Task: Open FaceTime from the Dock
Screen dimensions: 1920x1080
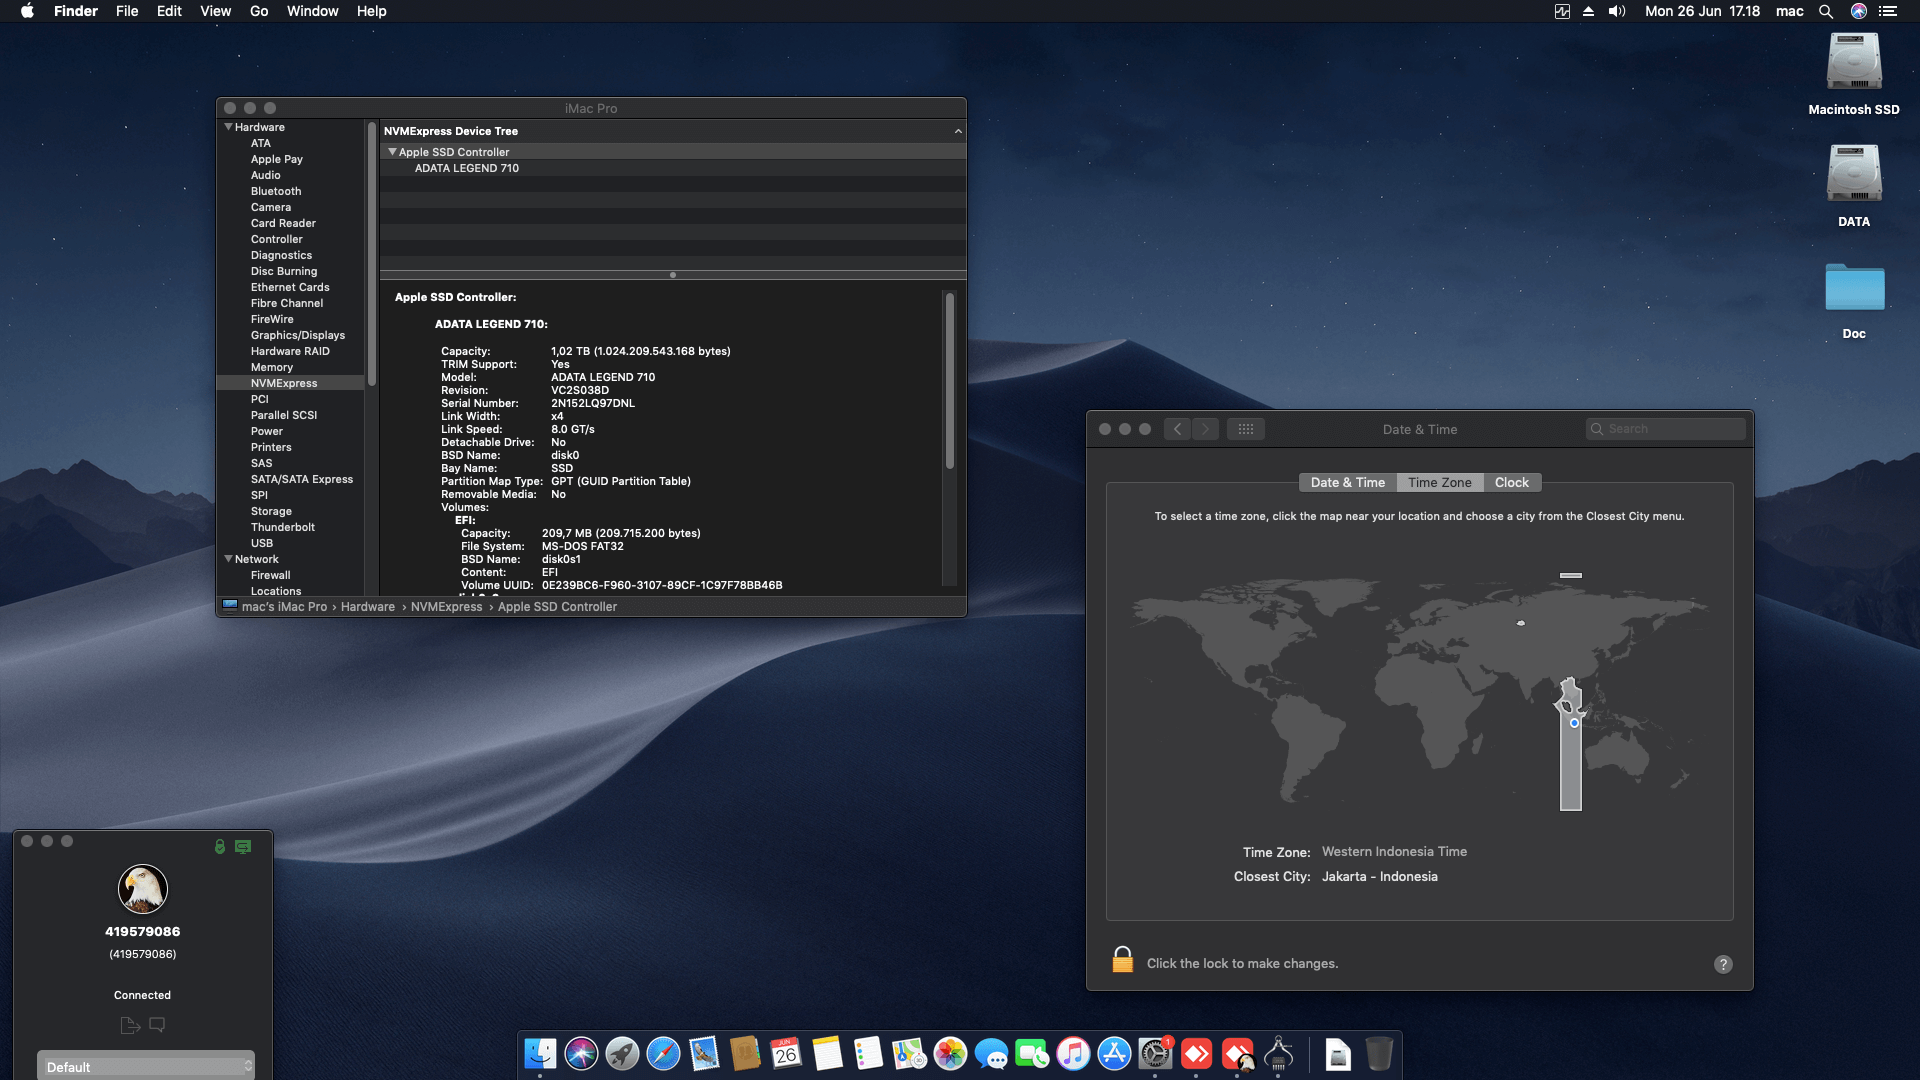Action: (1032, 1054)
